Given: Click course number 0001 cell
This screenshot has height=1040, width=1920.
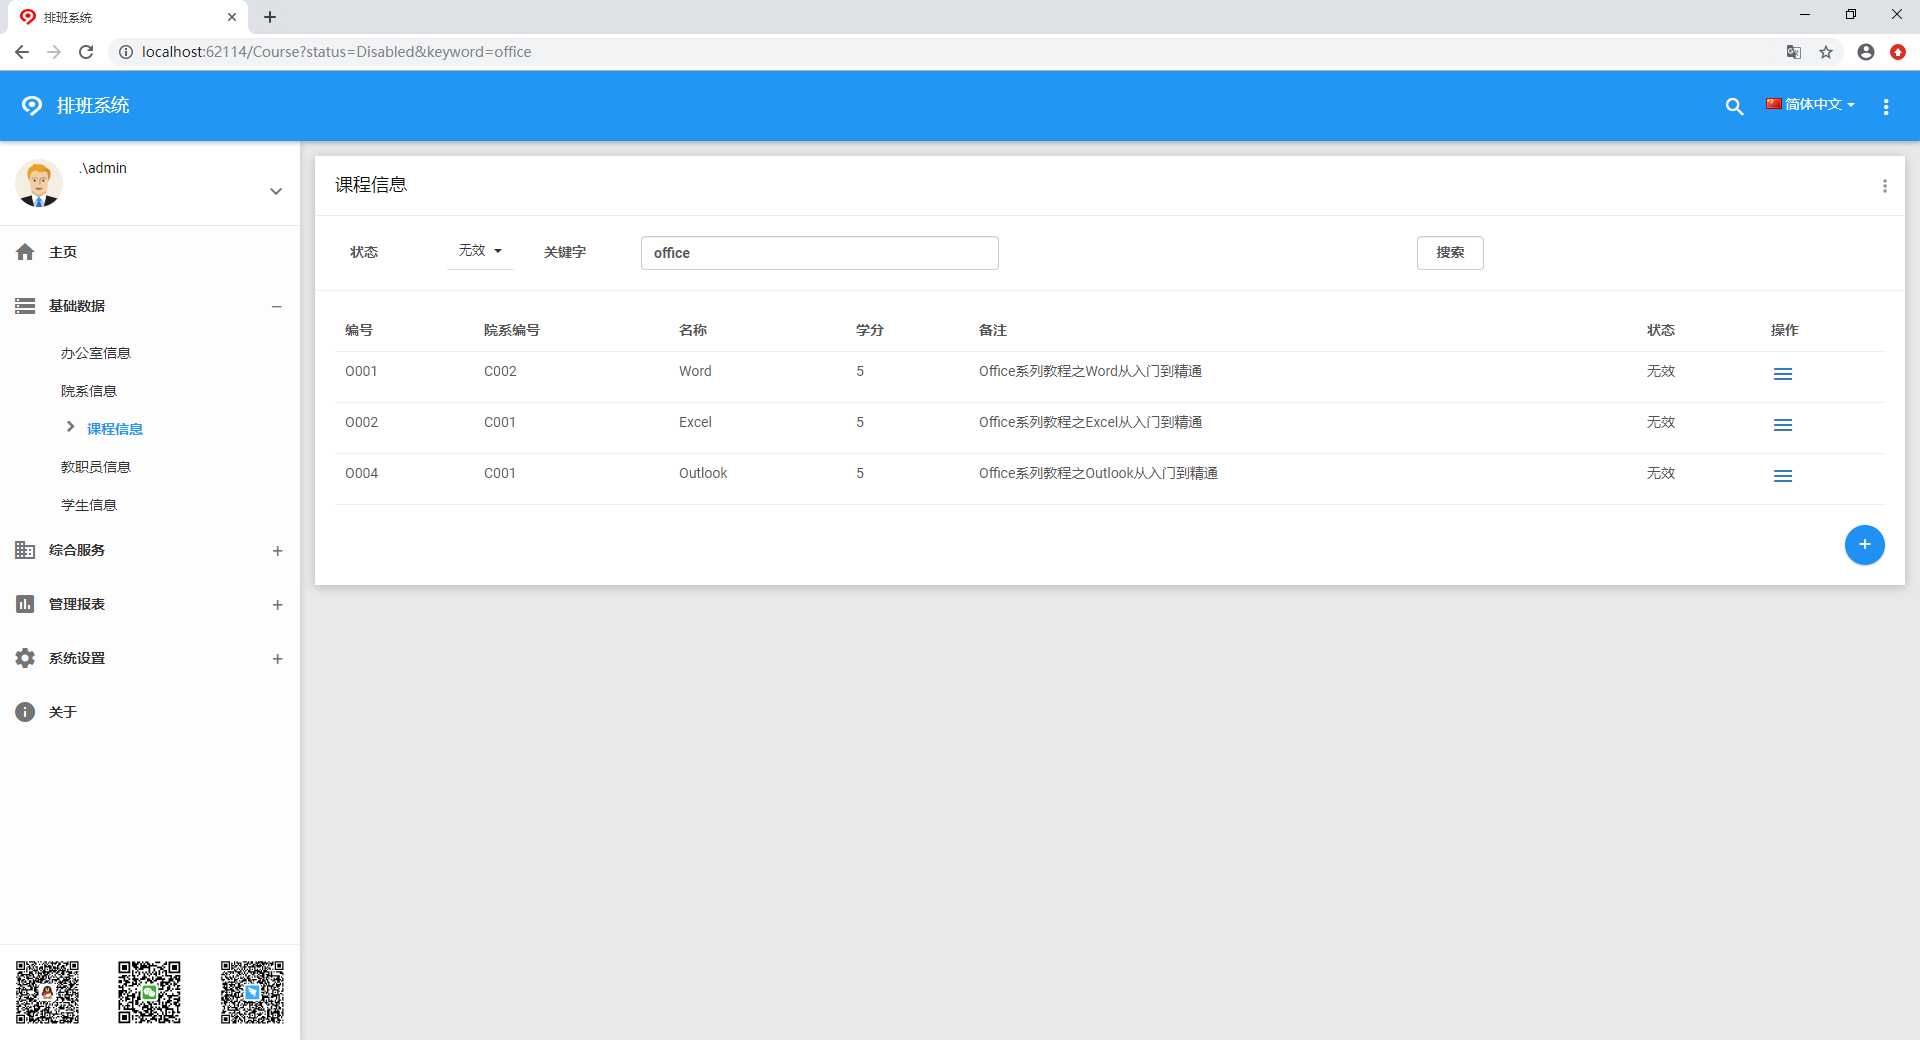Looking at the screenshot, I should [x=361, y=371].
